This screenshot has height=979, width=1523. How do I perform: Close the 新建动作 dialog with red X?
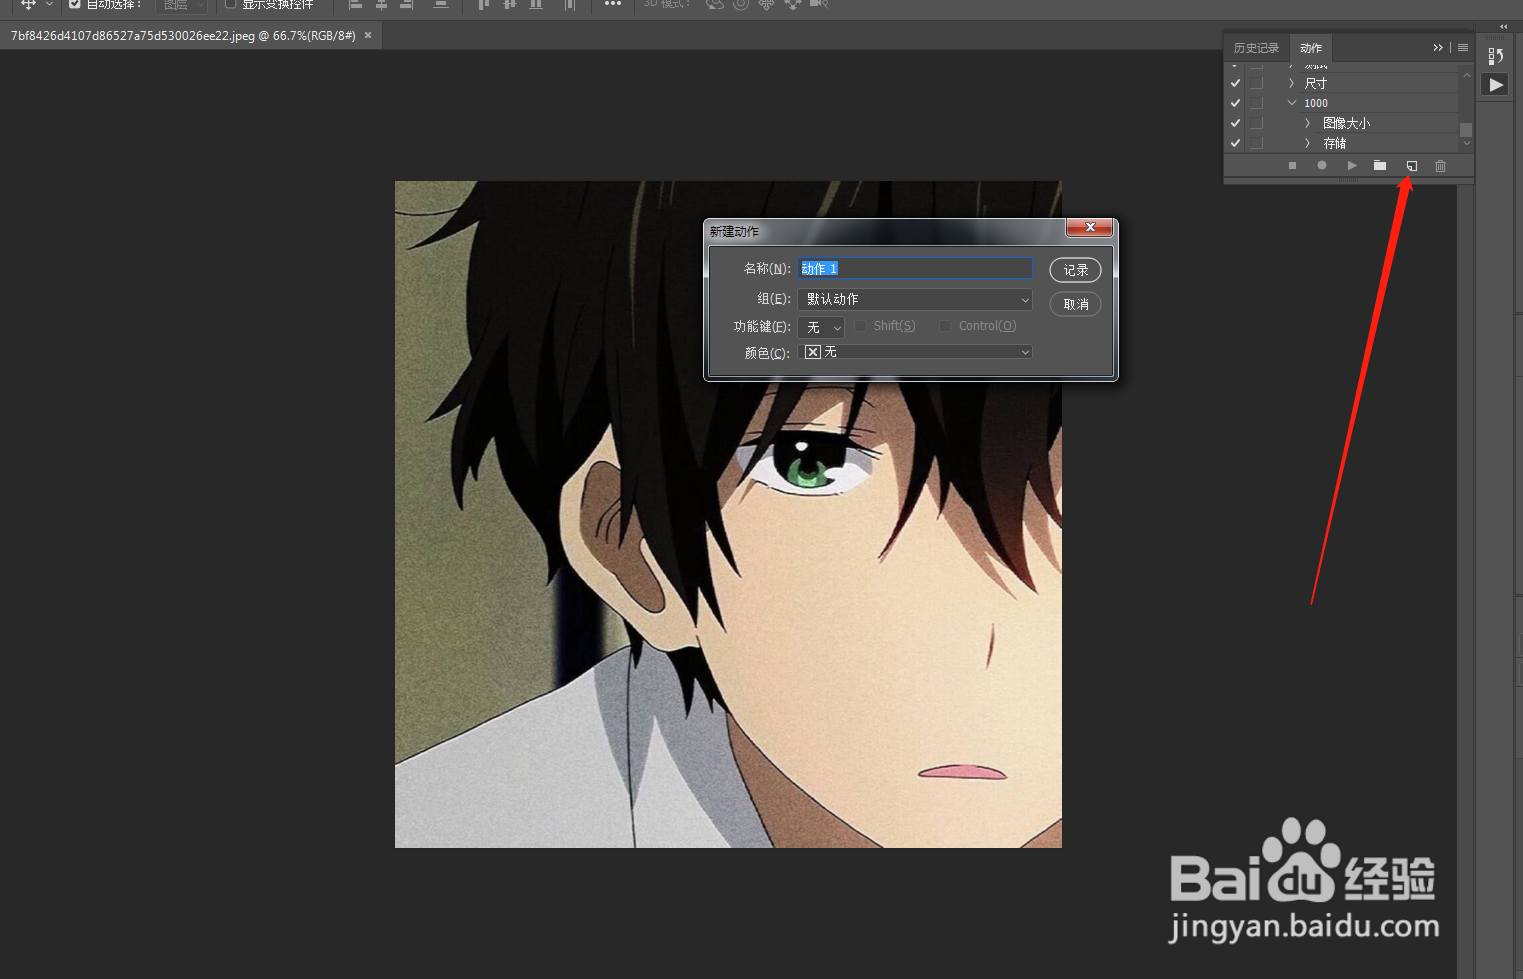tap(1090, 227)
